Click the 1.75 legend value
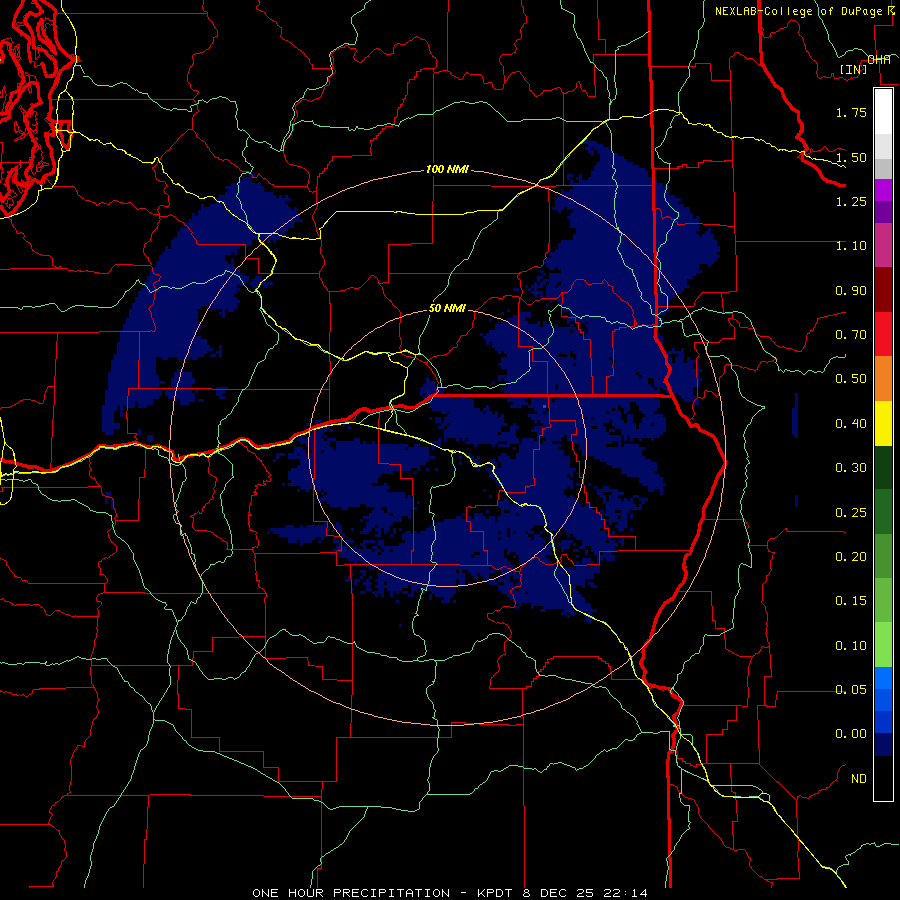Screen dimensions: 900x900 pyautogui.click(x=851, y=112)
